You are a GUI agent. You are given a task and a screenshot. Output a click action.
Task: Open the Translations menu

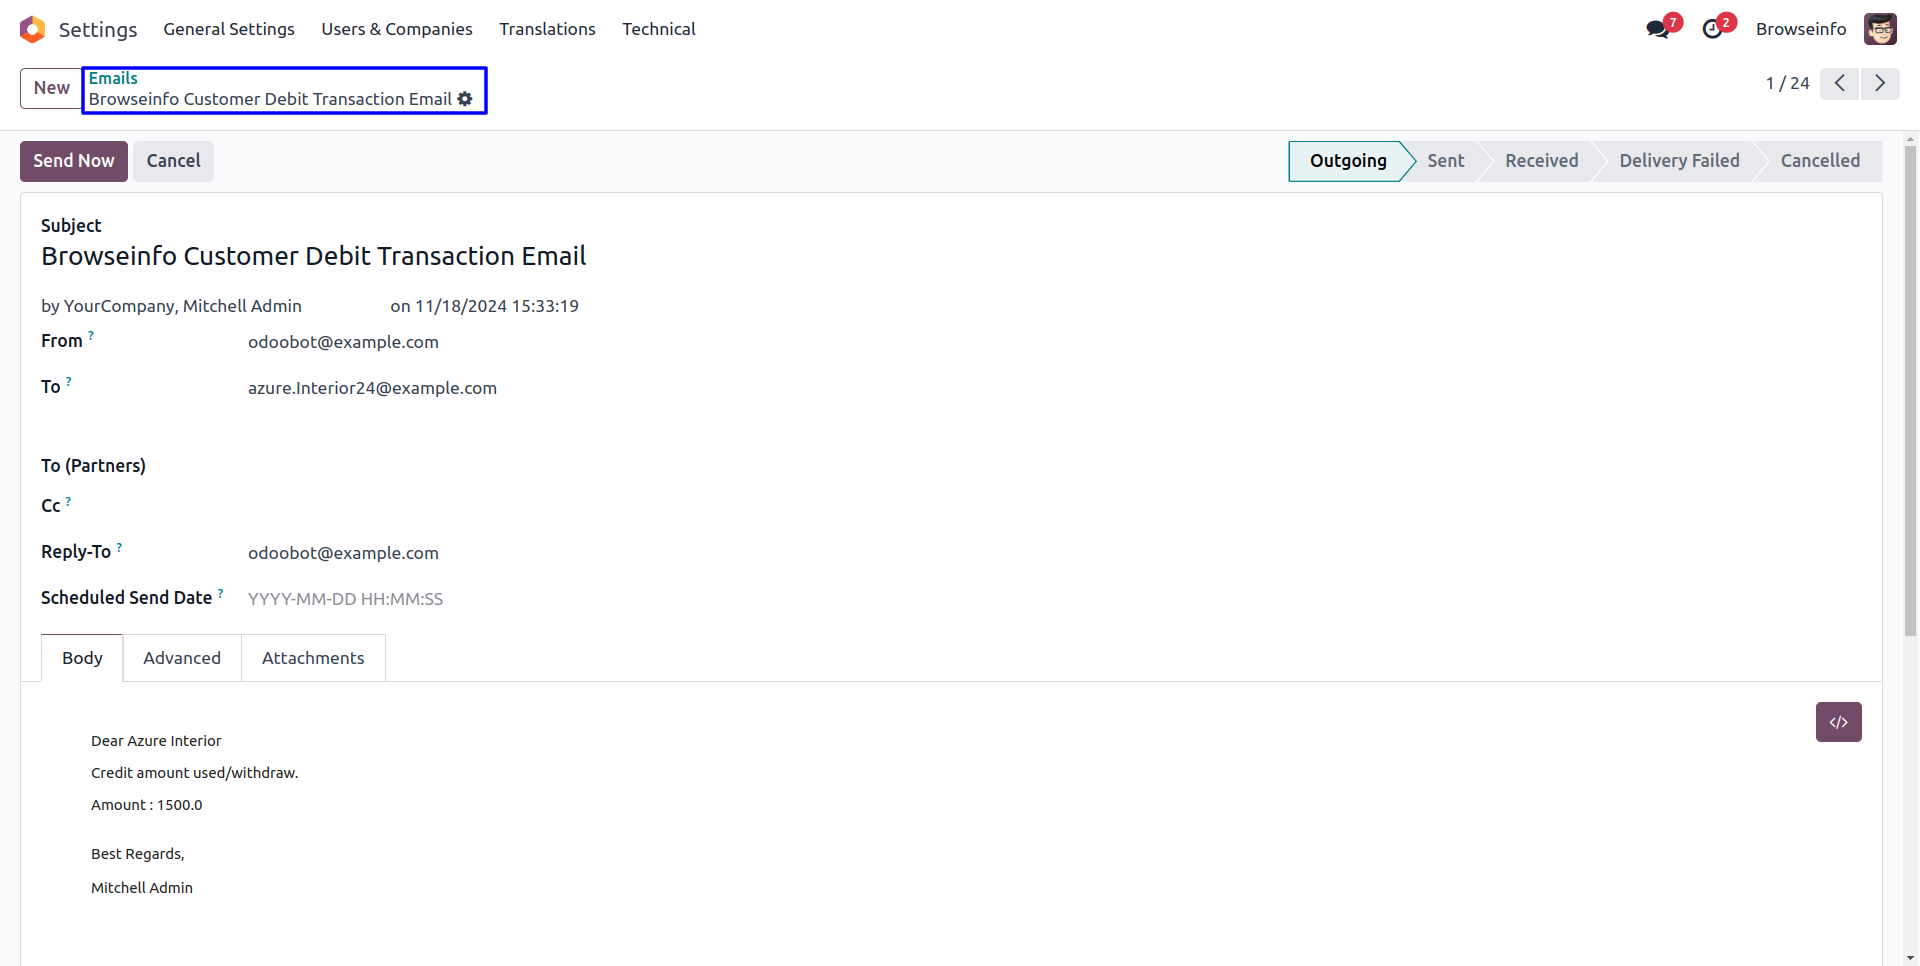[547, 29]
